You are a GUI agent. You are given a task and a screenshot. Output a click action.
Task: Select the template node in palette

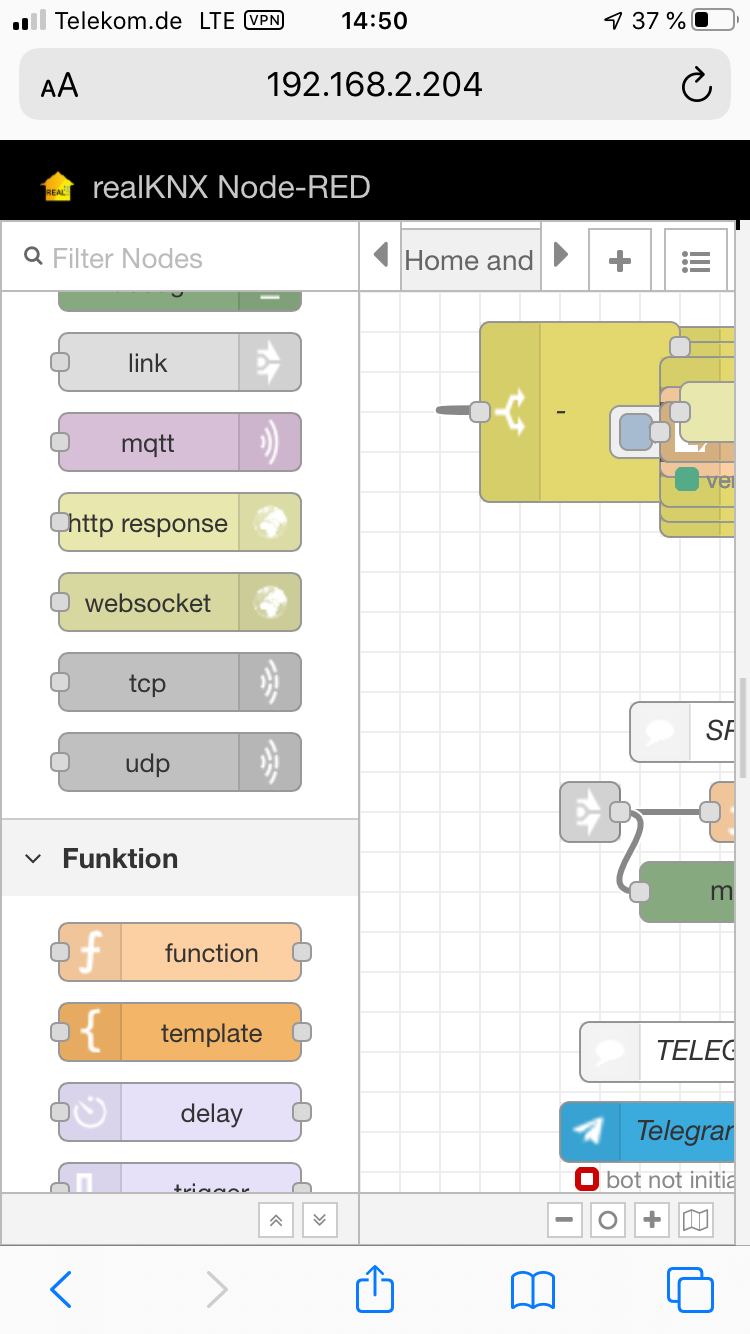180,1033
